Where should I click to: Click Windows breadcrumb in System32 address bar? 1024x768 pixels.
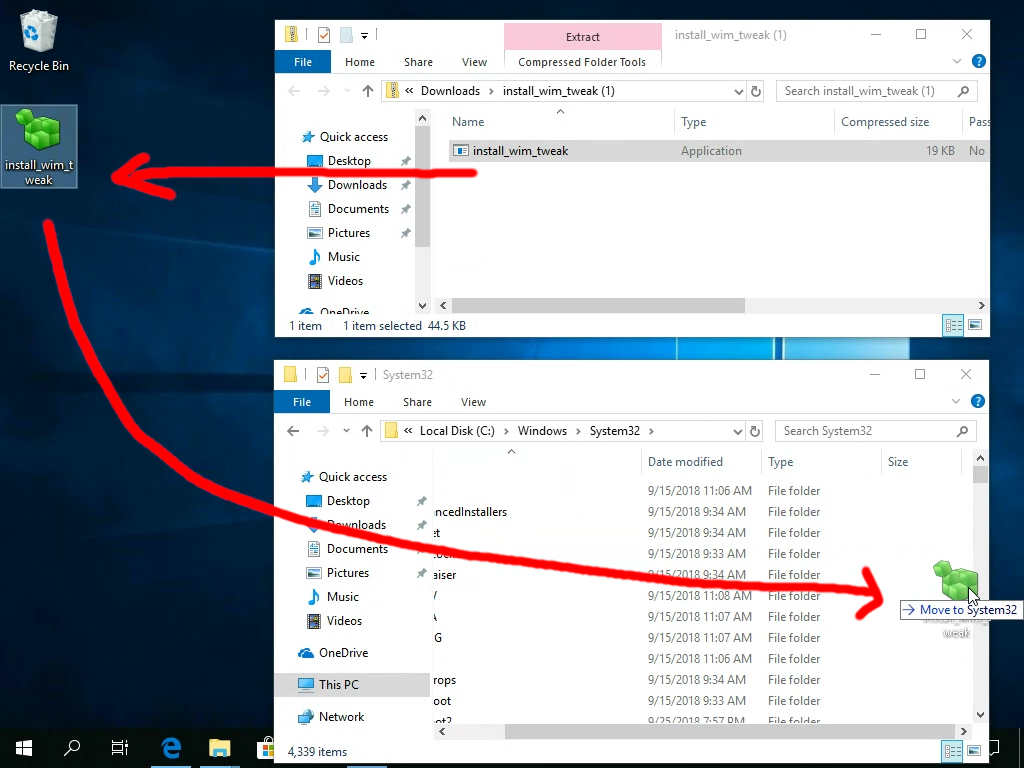click(542, 431)
